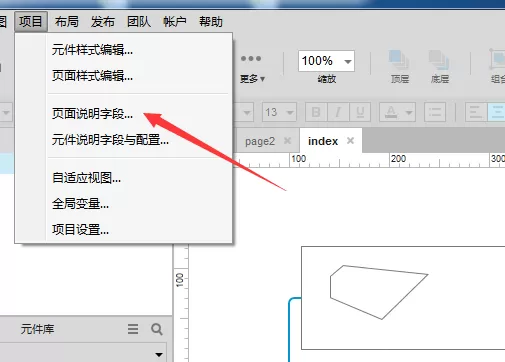
Task: Open the 布局 menu
Action: pyautogui.click(x=67, y=22)
